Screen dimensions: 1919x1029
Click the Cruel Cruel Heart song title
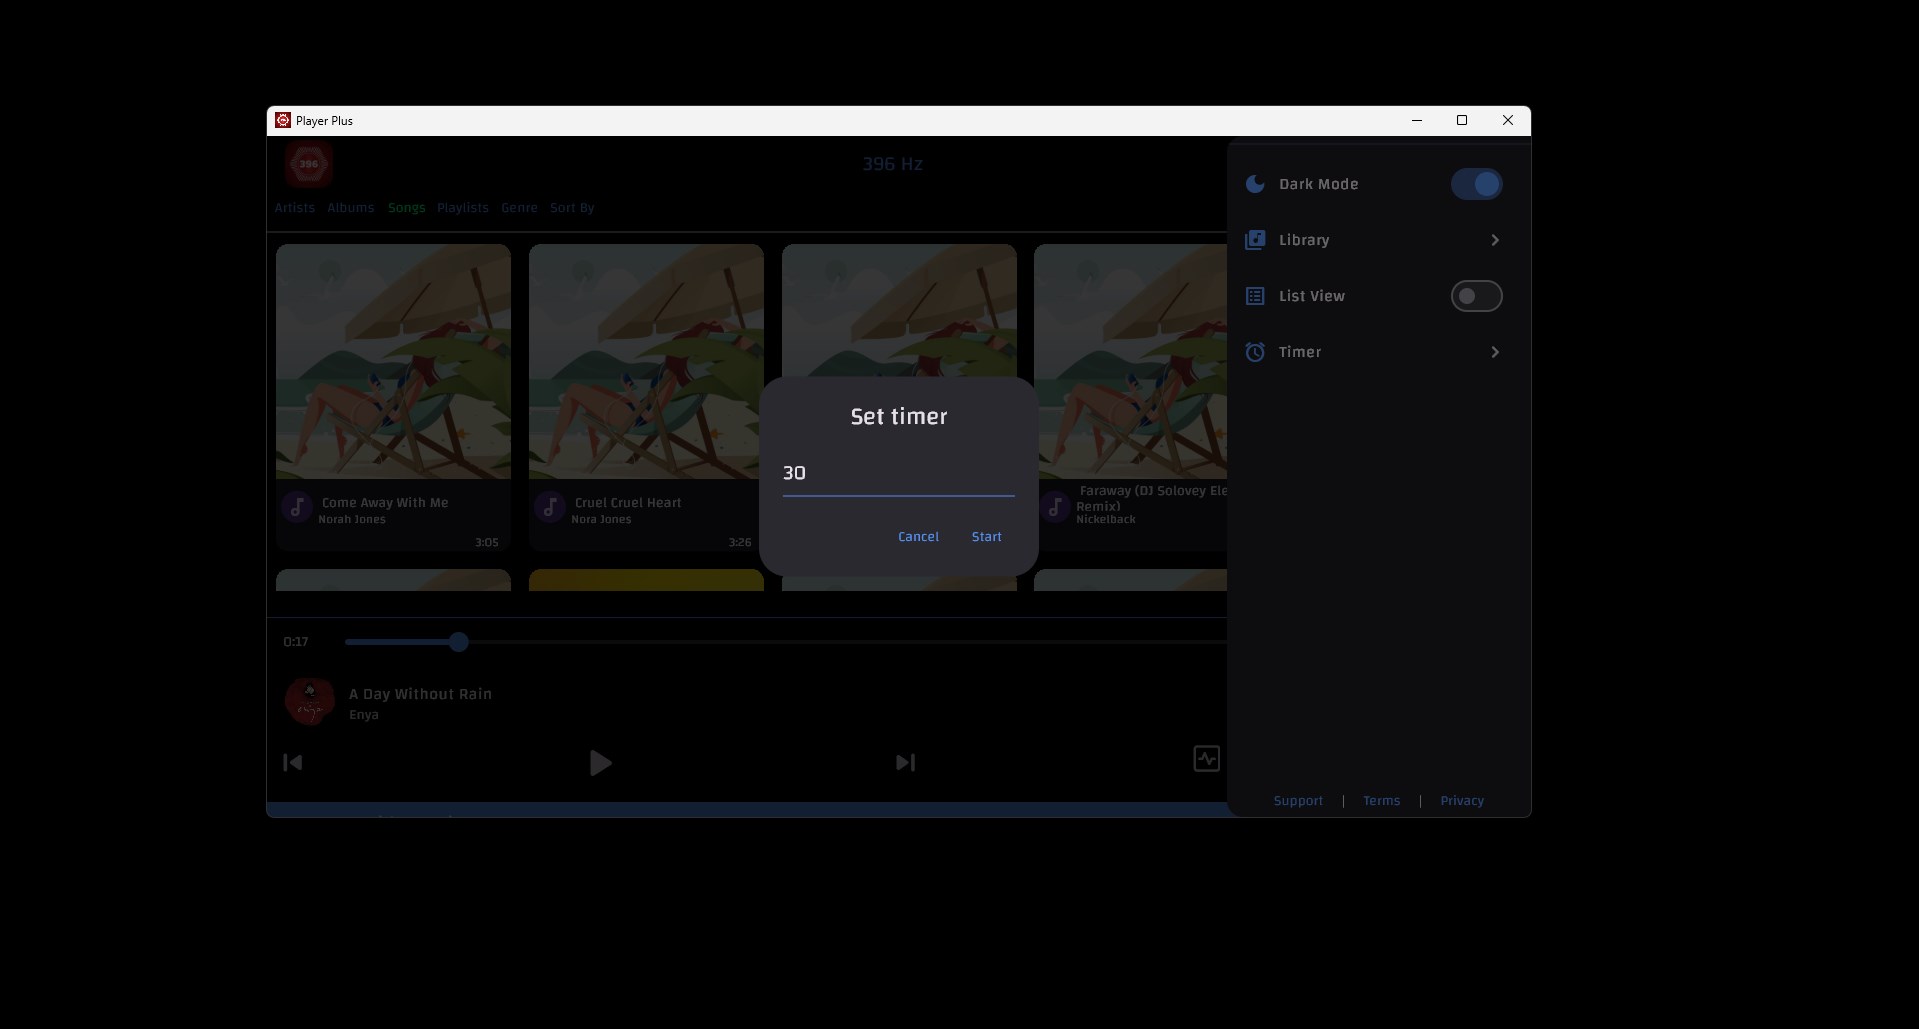tap(628, 503)
